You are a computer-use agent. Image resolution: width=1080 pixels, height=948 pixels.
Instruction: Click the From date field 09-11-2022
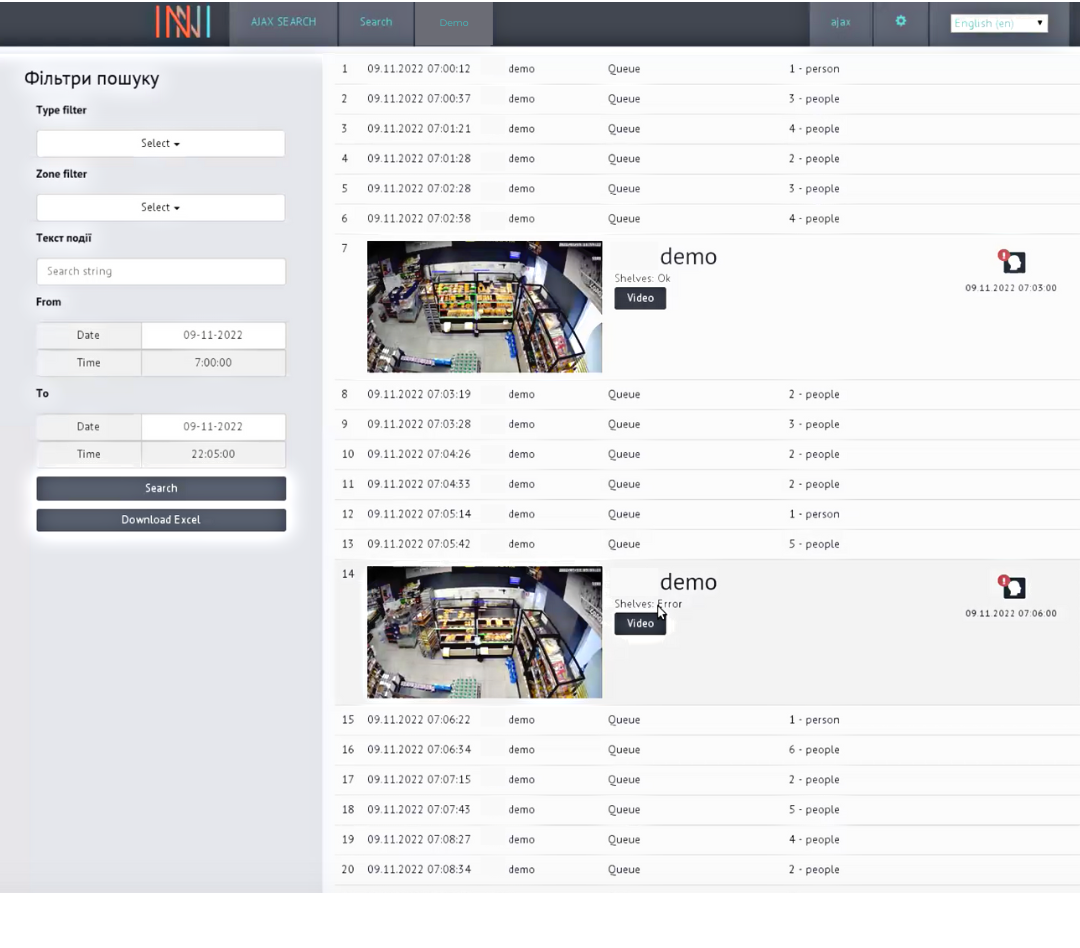213,336
